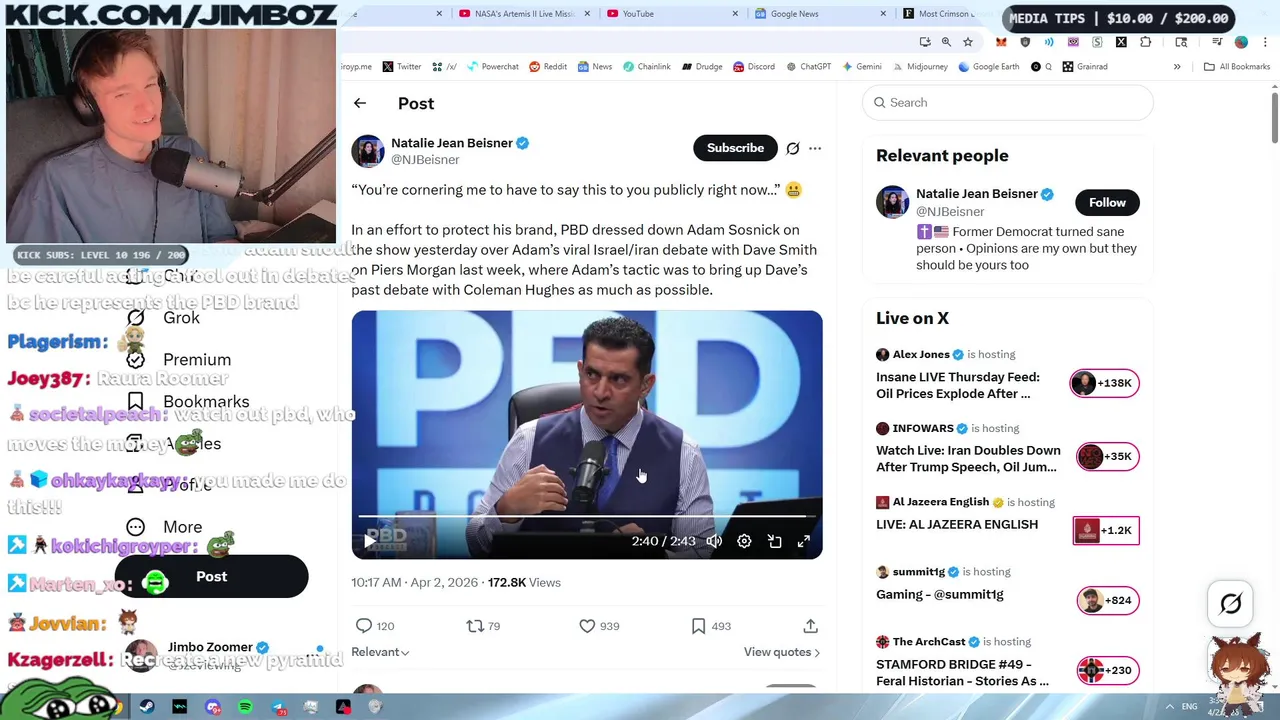Viewport: 1280px width, 720px height.
Task: Open video settings gear icon
Action: point(744,541)
